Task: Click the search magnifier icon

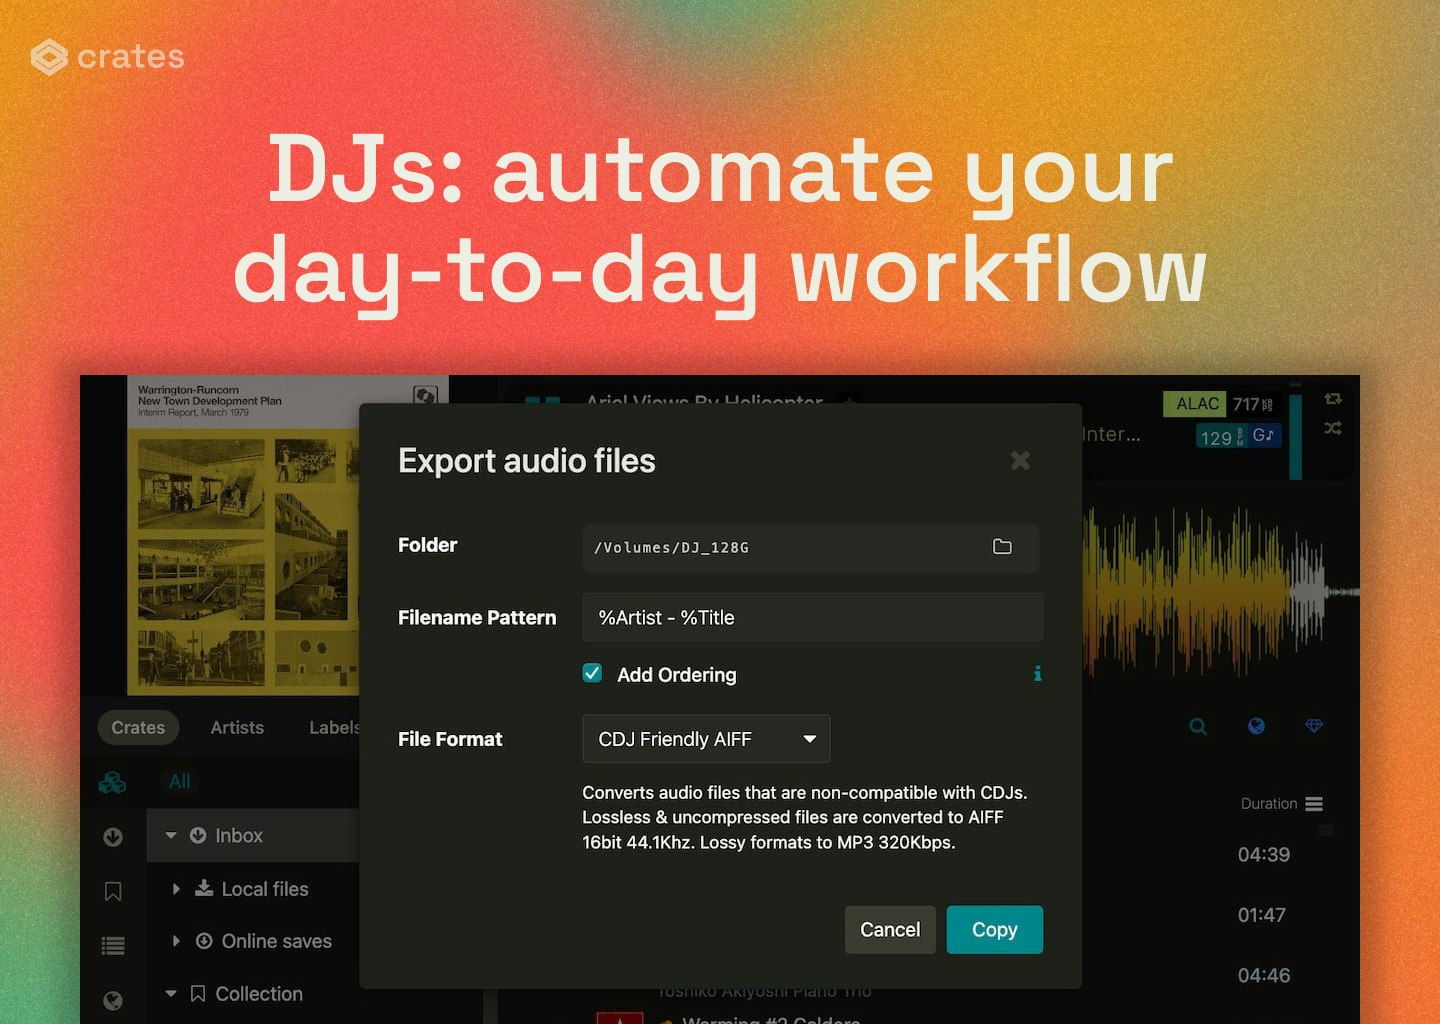Action: (x=1198, y=727)
